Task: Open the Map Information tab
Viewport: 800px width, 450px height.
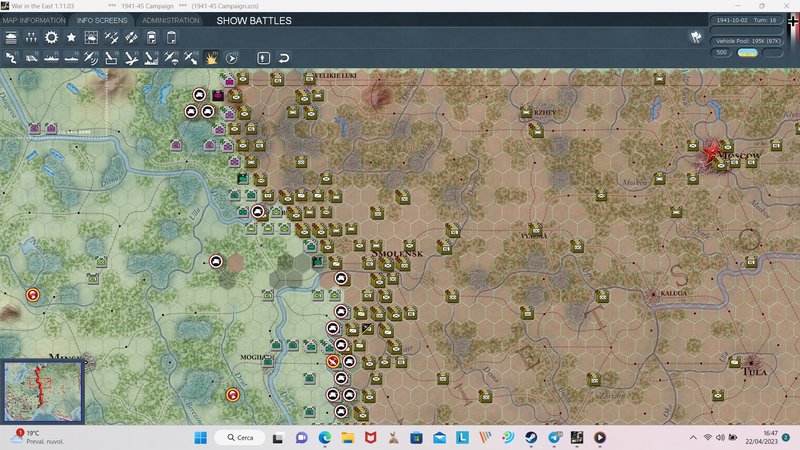Action: click(x=34, y=20)
